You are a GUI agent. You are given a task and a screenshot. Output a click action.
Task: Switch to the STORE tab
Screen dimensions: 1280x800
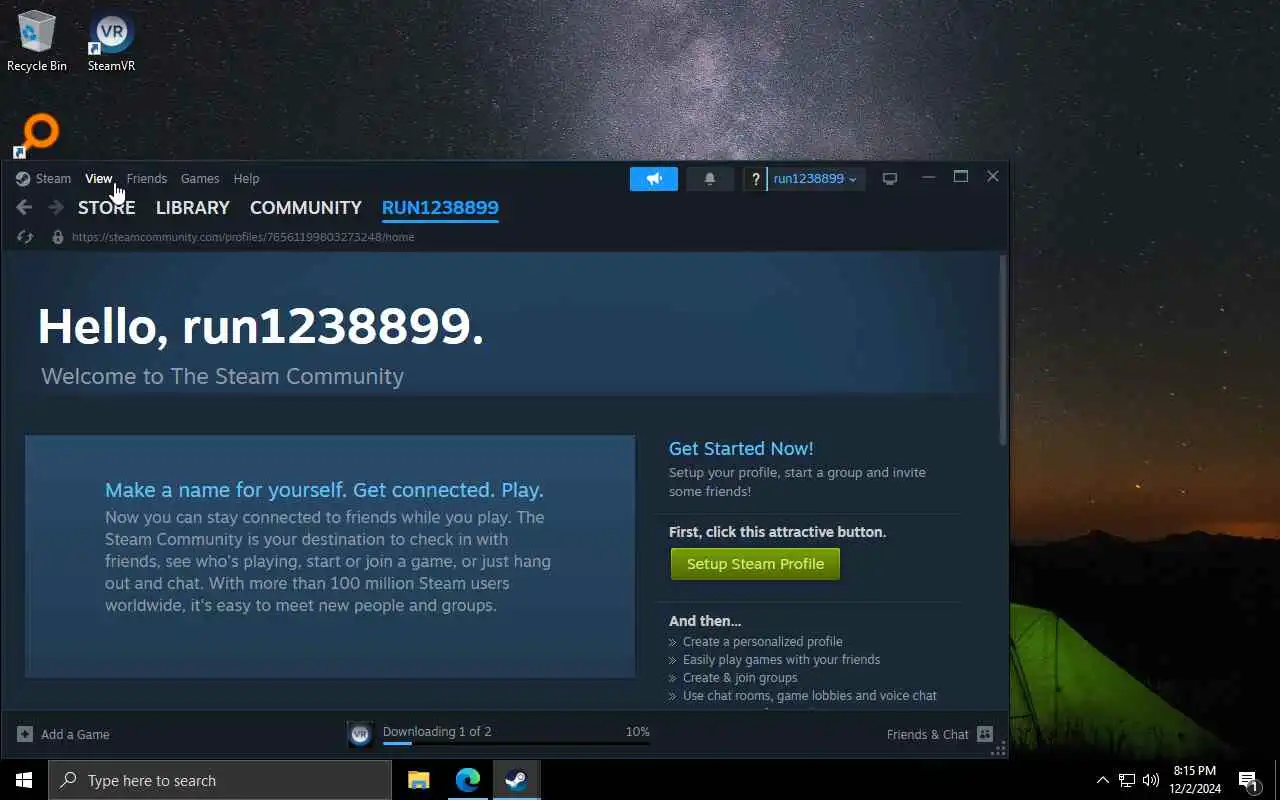point(106,208)
